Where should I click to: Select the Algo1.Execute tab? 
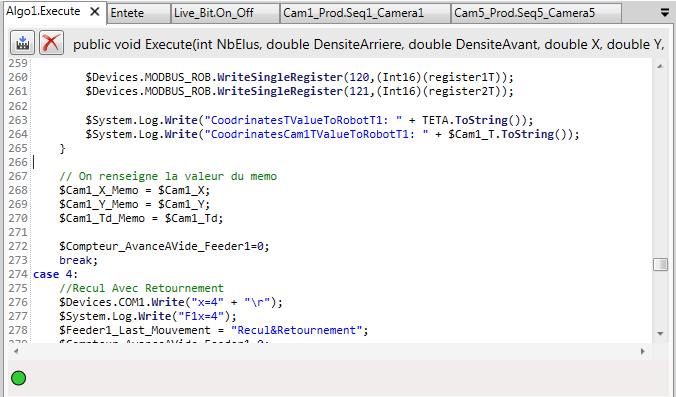coord(44,12)
